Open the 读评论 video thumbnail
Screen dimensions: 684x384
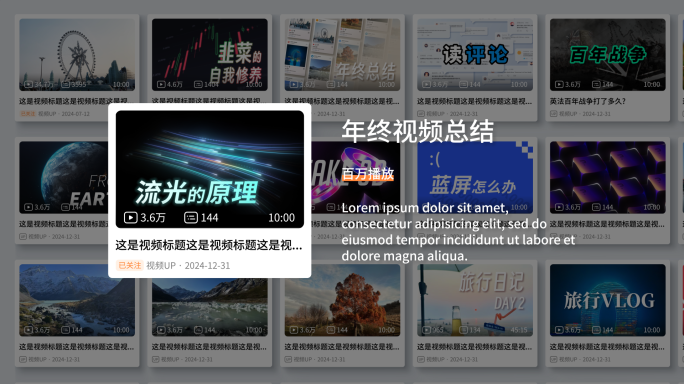tap(475, 55)
